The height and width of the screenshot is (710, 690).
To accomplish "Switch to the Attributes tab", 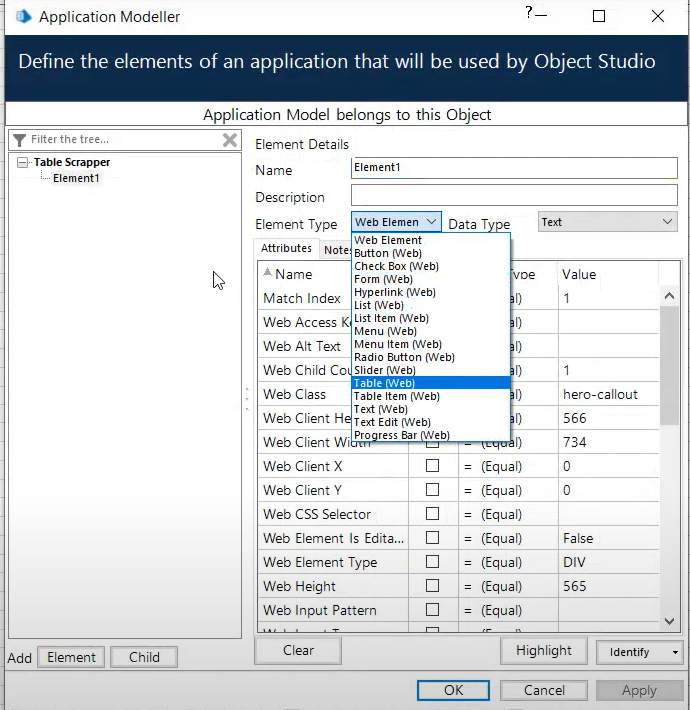I will click(x=287, y=248).
